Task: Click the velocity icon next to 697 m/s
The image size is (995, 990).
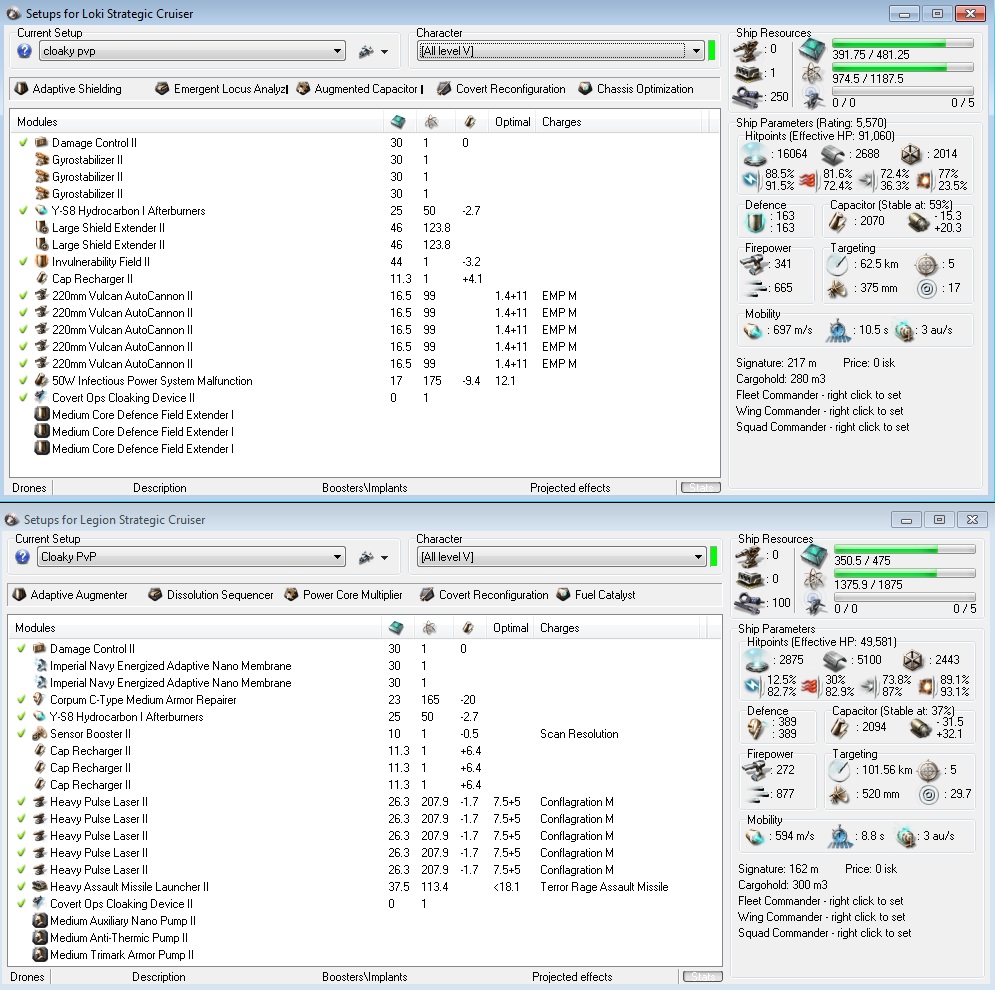Action: click(x=753, y=330)
